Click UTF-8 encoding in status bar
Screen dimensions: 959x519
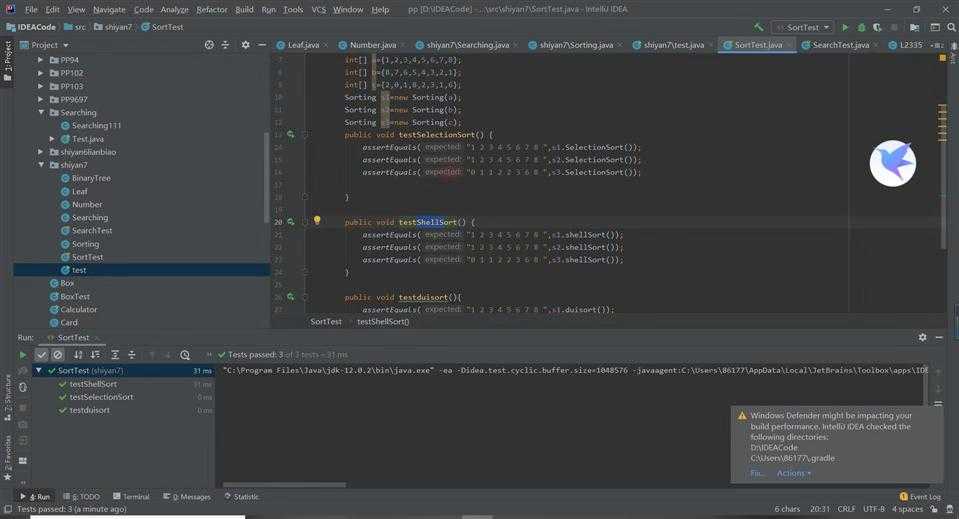[x=873, y=509]
